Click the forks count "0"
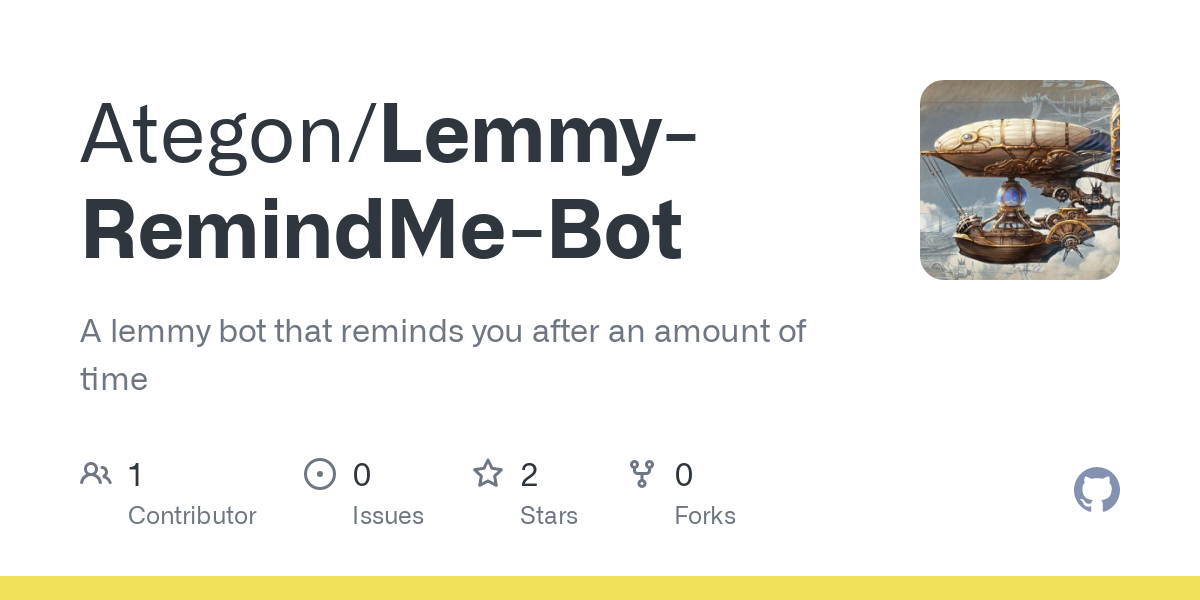Image resolution: width=1200 pixels, height=600 pixels. pyautogui.click(x=683, y=474)
